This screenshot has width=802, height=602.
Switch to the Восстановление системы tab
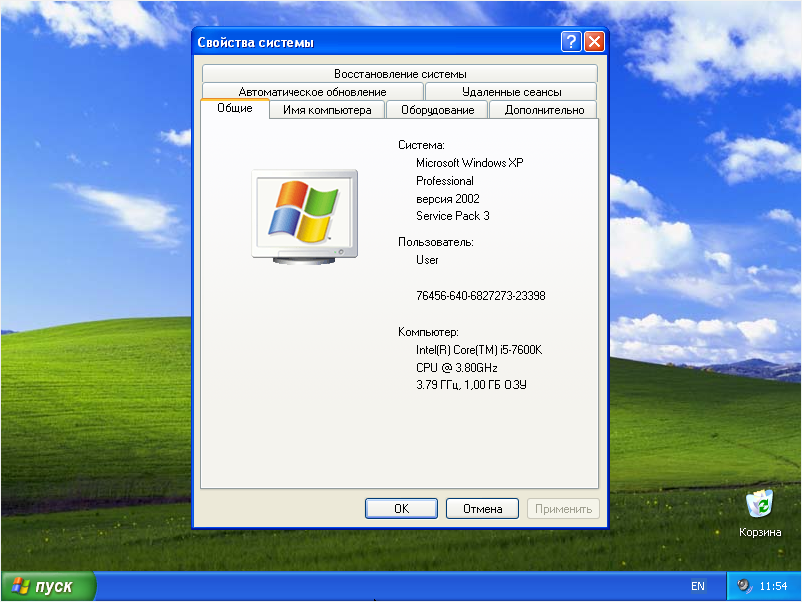click(399, 74)
